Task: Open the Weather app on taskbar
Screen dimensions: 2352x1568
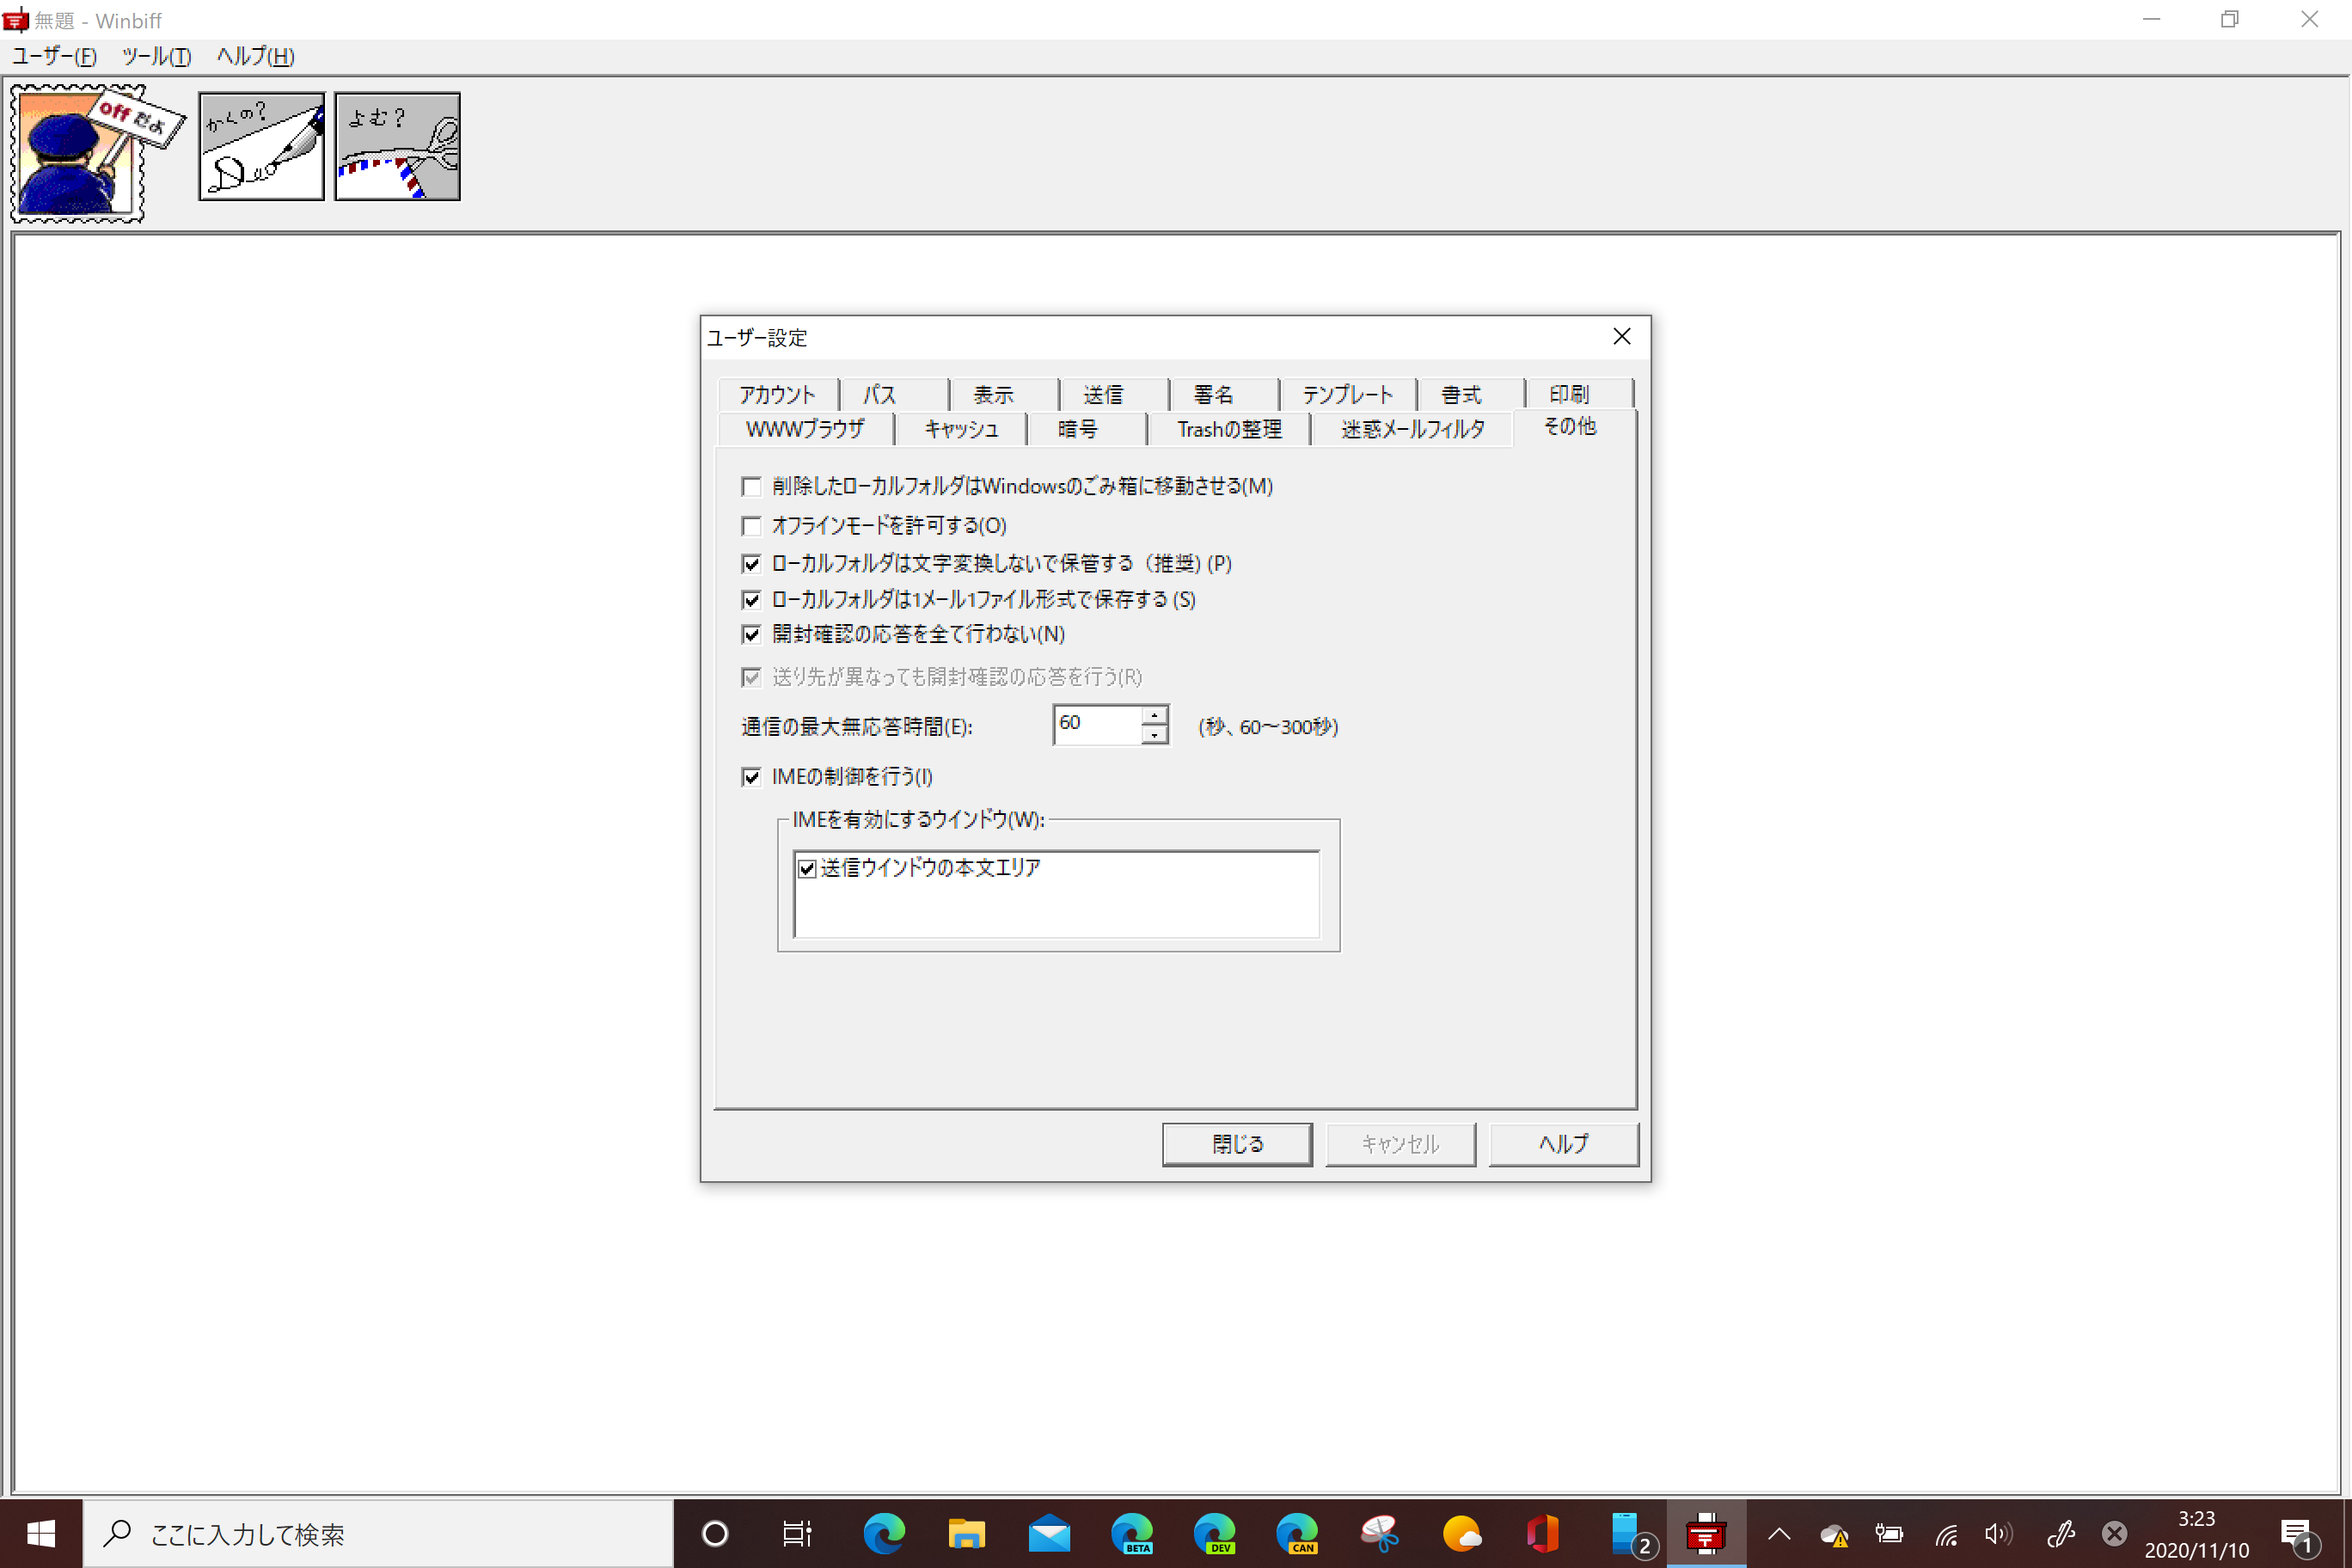Action: click(1462, 1533)
